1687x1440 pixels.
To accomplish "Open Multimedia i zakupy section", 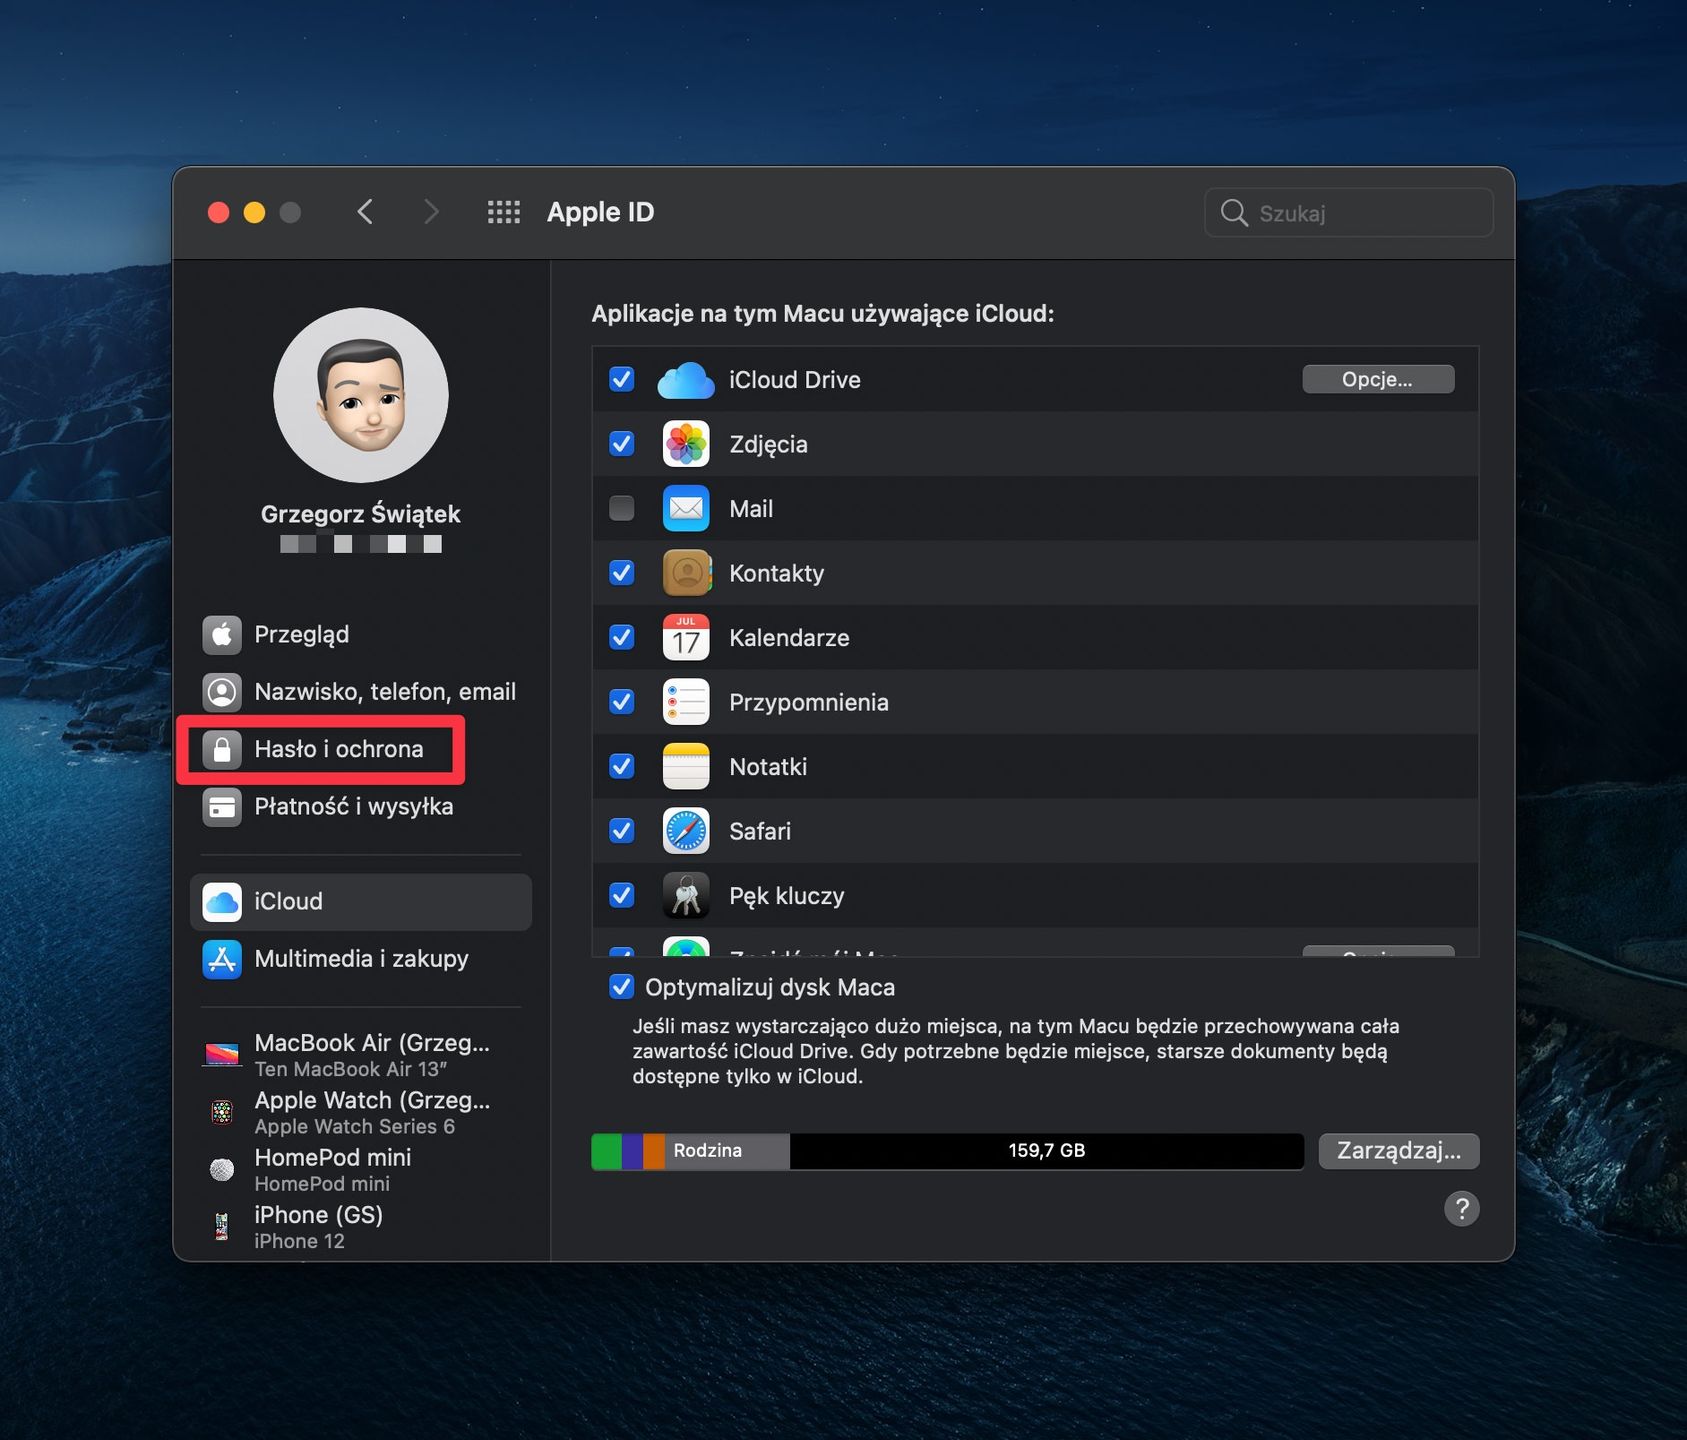I will click(360, 959).
